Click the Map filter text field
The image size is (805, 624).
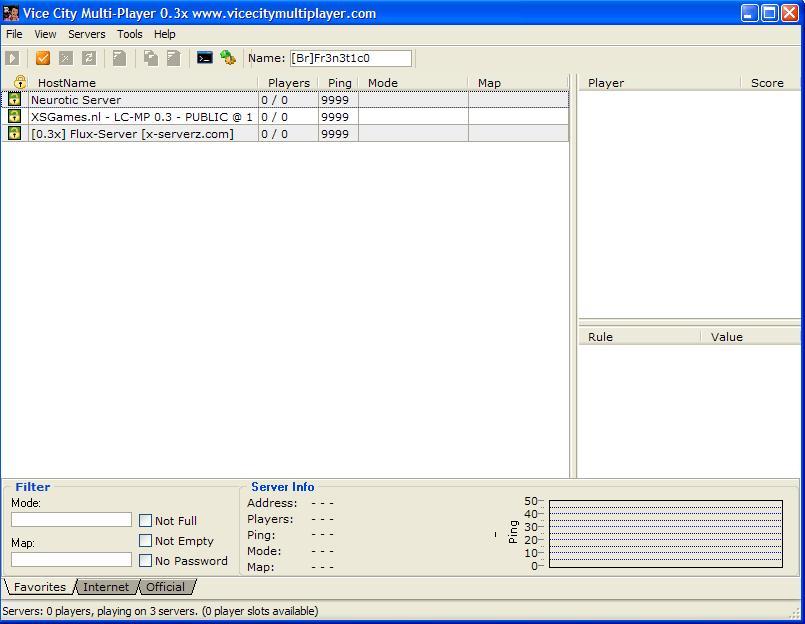[x=71, y=559]
